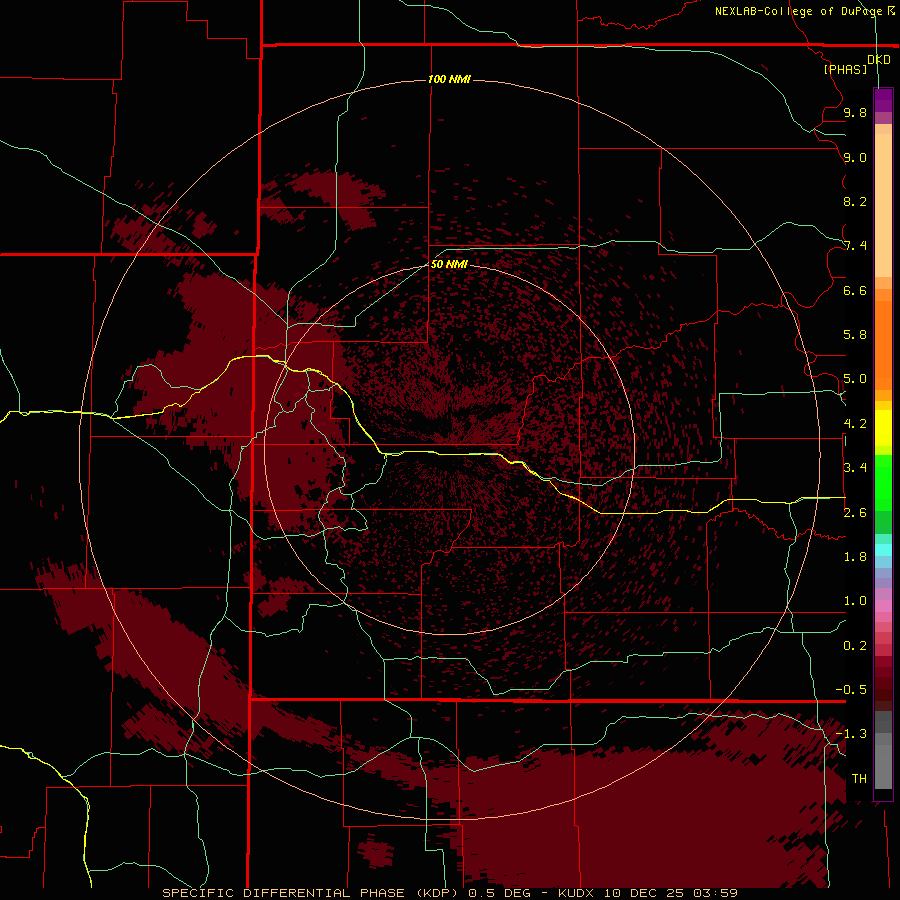The image size is (900, 900).
Task: Click the dark orange segment of color bar
Action: point(883,345)
